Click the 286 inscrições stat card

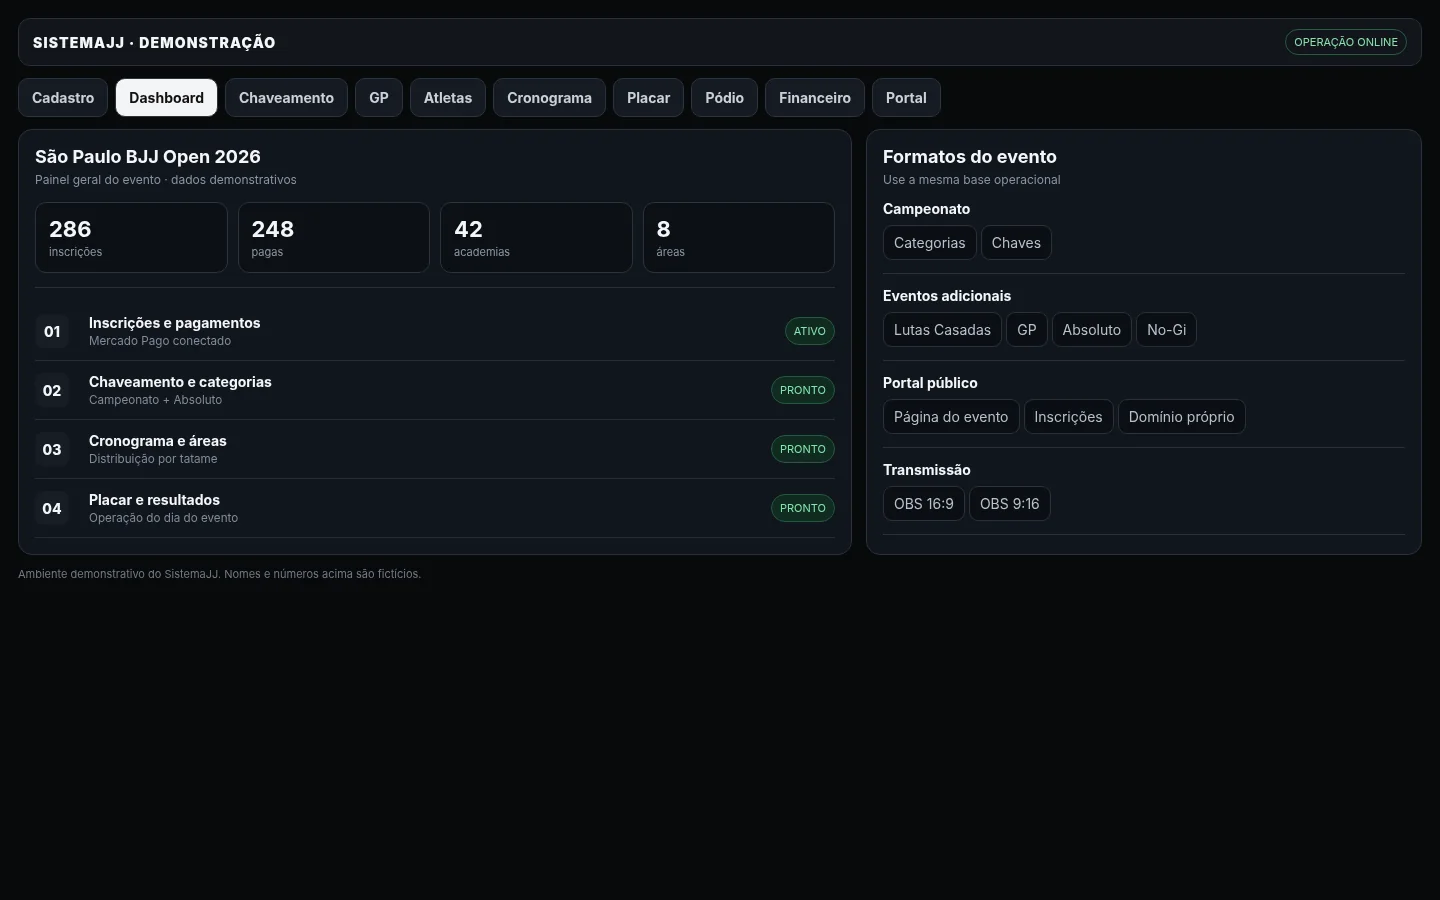pyautogui.click(x=131, y=238)
